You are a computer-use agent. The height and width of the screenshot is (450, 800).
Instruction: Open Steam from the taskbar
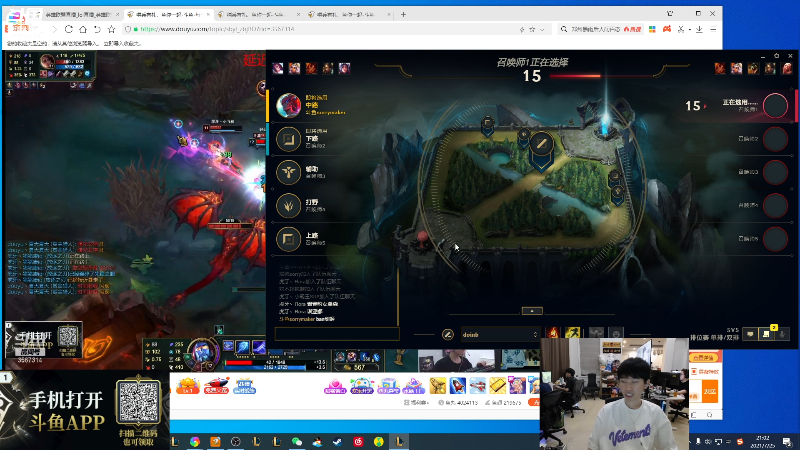(338, 442)
